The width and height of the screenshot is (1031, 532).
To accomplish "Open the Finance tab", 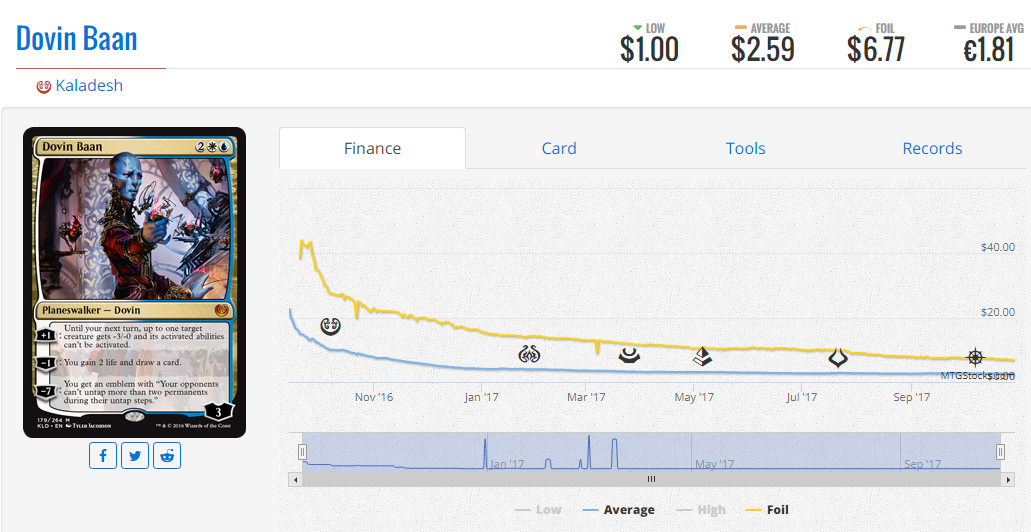I will [372, 148].
